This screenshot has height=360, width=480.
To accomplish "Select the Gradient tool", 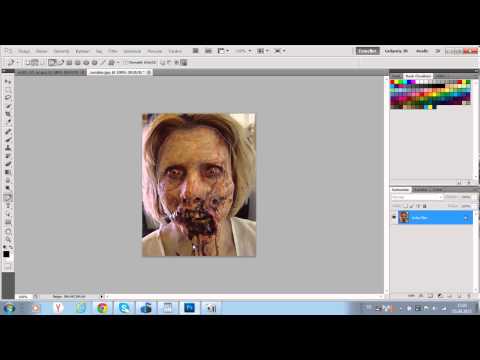I will pos(7,172).
